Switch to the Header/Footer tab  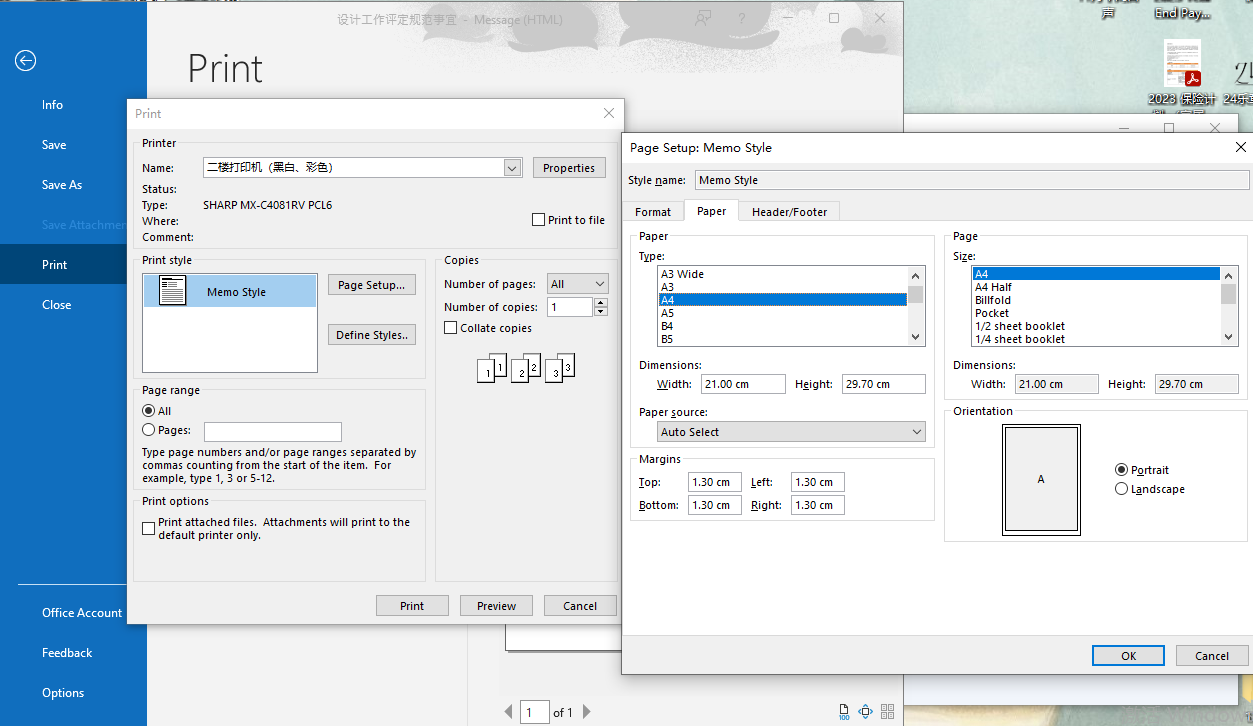[789, 212]
